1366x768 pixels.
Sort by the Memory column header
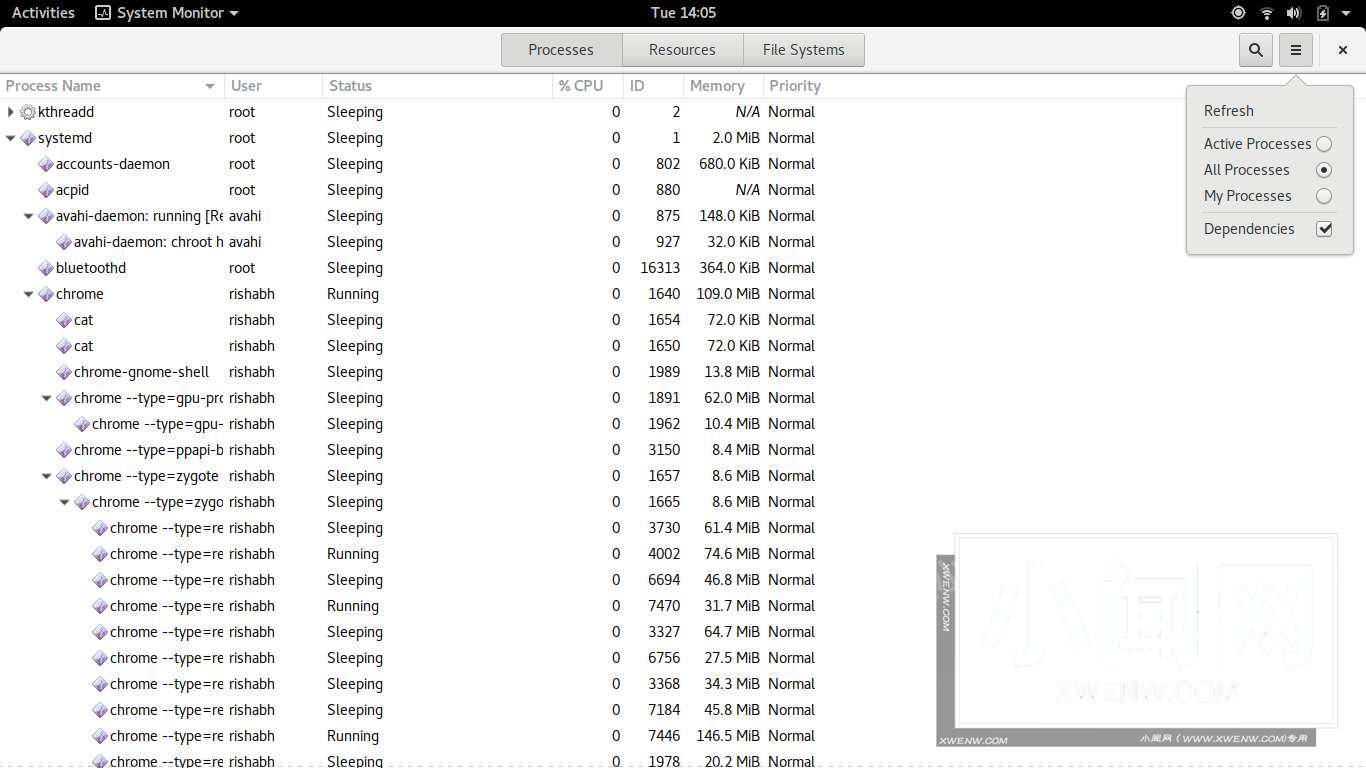click(x=723, y=86)
